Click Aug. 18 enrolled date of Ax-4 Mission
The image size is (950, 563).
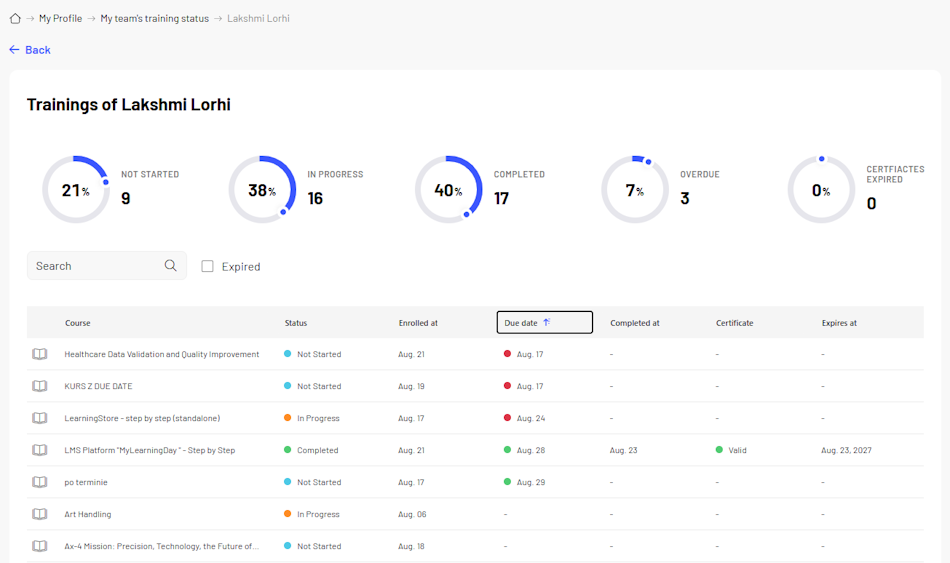click(x=411, y=546)
